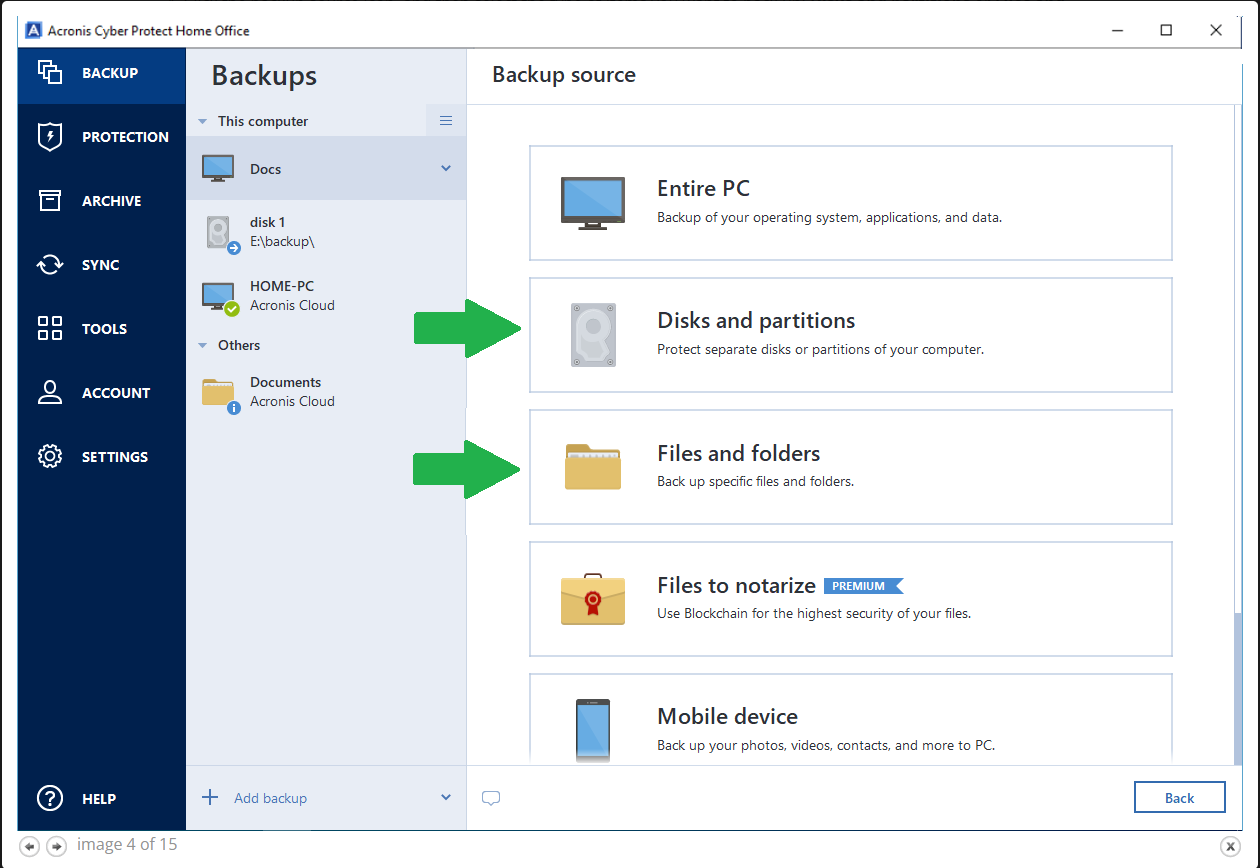The width and height of the screenshot is (1260, 868).
Task: Open the HELP section
Action: [x=102, y=799]
